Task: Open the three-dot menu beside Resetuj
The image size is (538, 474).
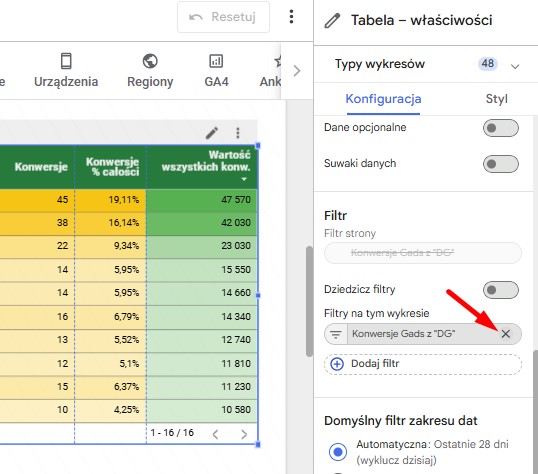Action: (x=291, y=17)
